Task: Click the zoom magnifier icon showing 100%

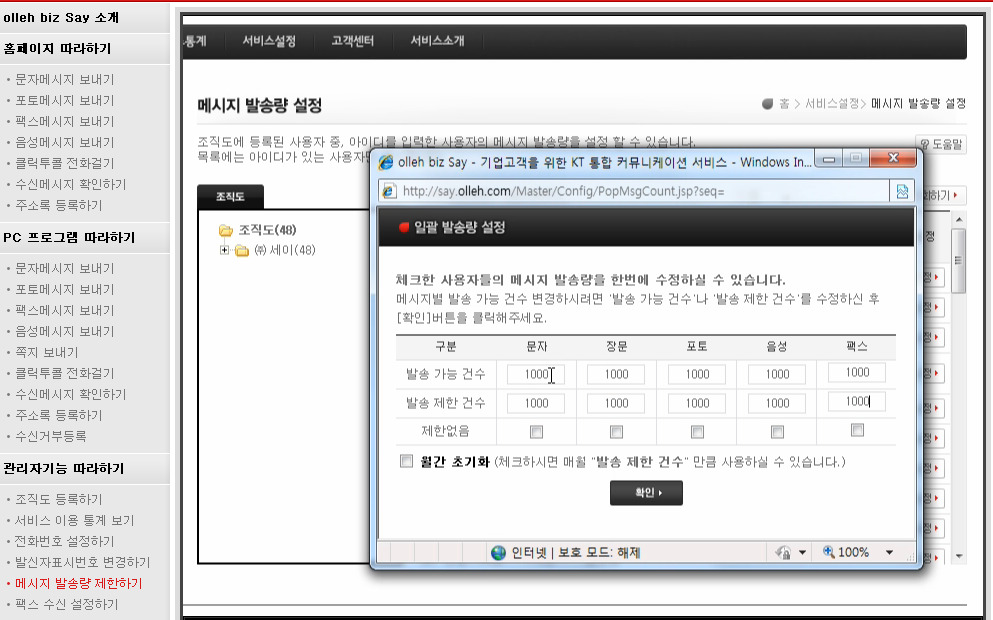Action: tap(828, 552)
